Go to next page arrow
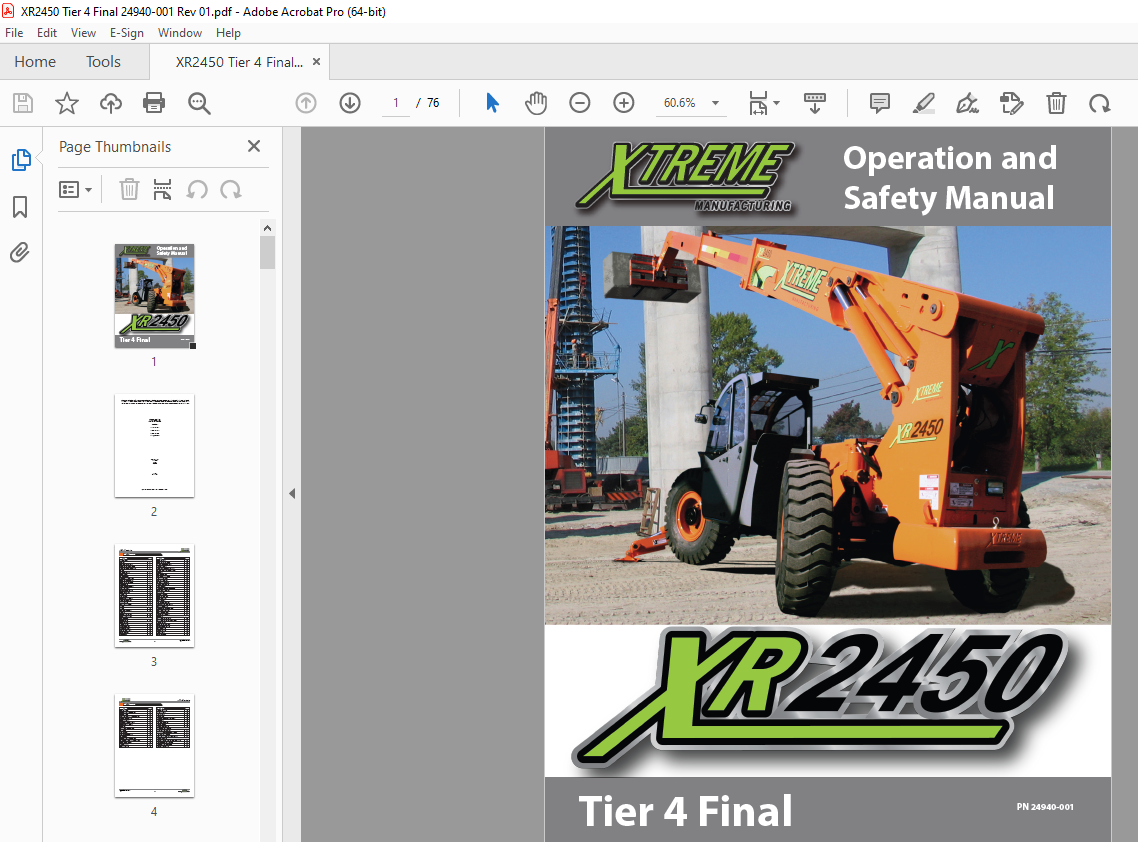This screenshot has height=842, width=1138. click(350, 103)
